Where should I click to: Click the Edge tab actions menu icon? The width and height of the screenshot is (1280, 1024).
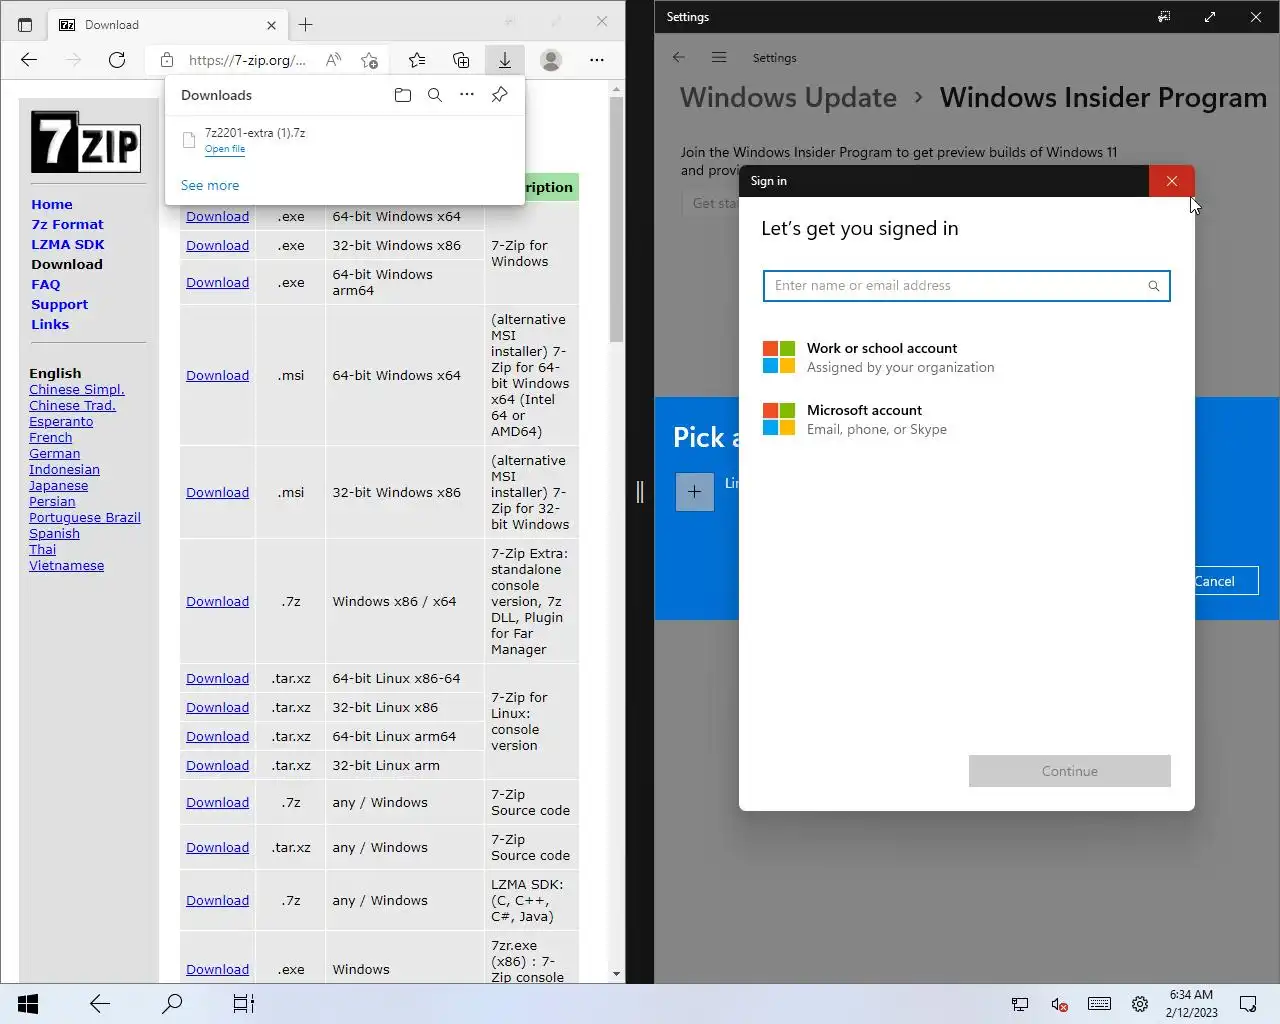pos(25,25)
